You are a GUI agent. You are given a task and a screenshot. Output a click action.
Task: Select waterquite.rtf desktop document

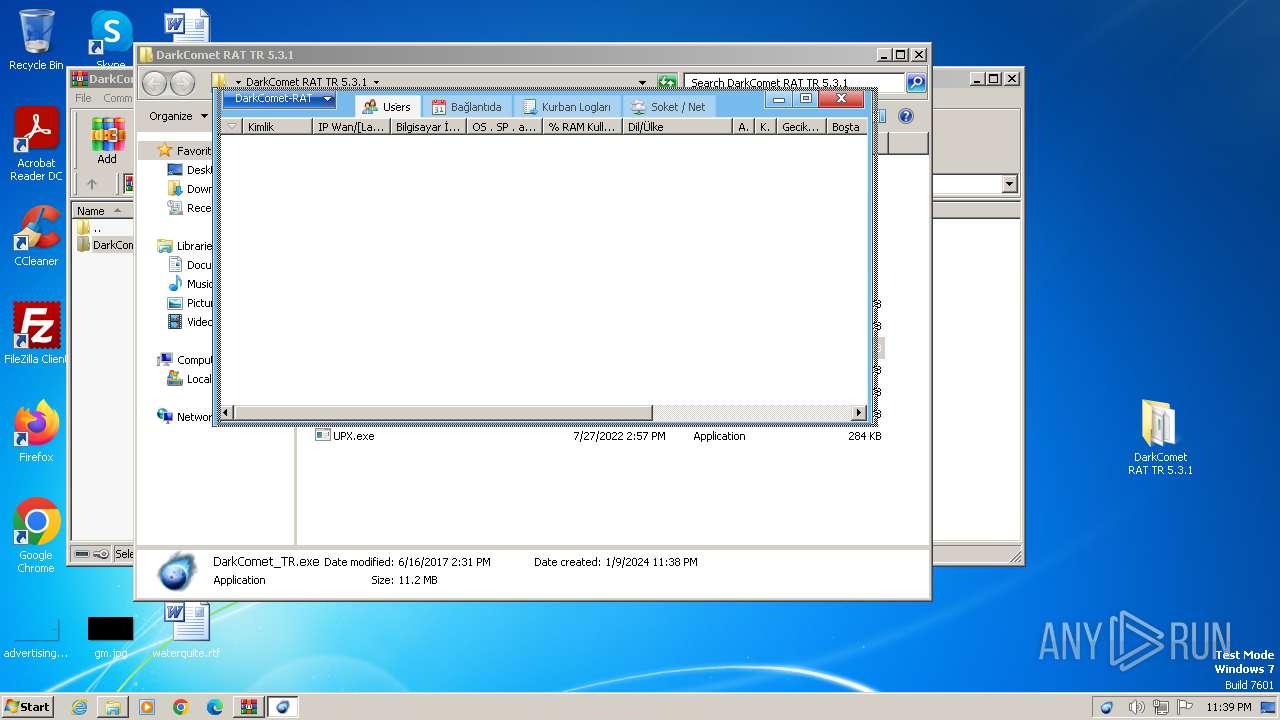186,631
